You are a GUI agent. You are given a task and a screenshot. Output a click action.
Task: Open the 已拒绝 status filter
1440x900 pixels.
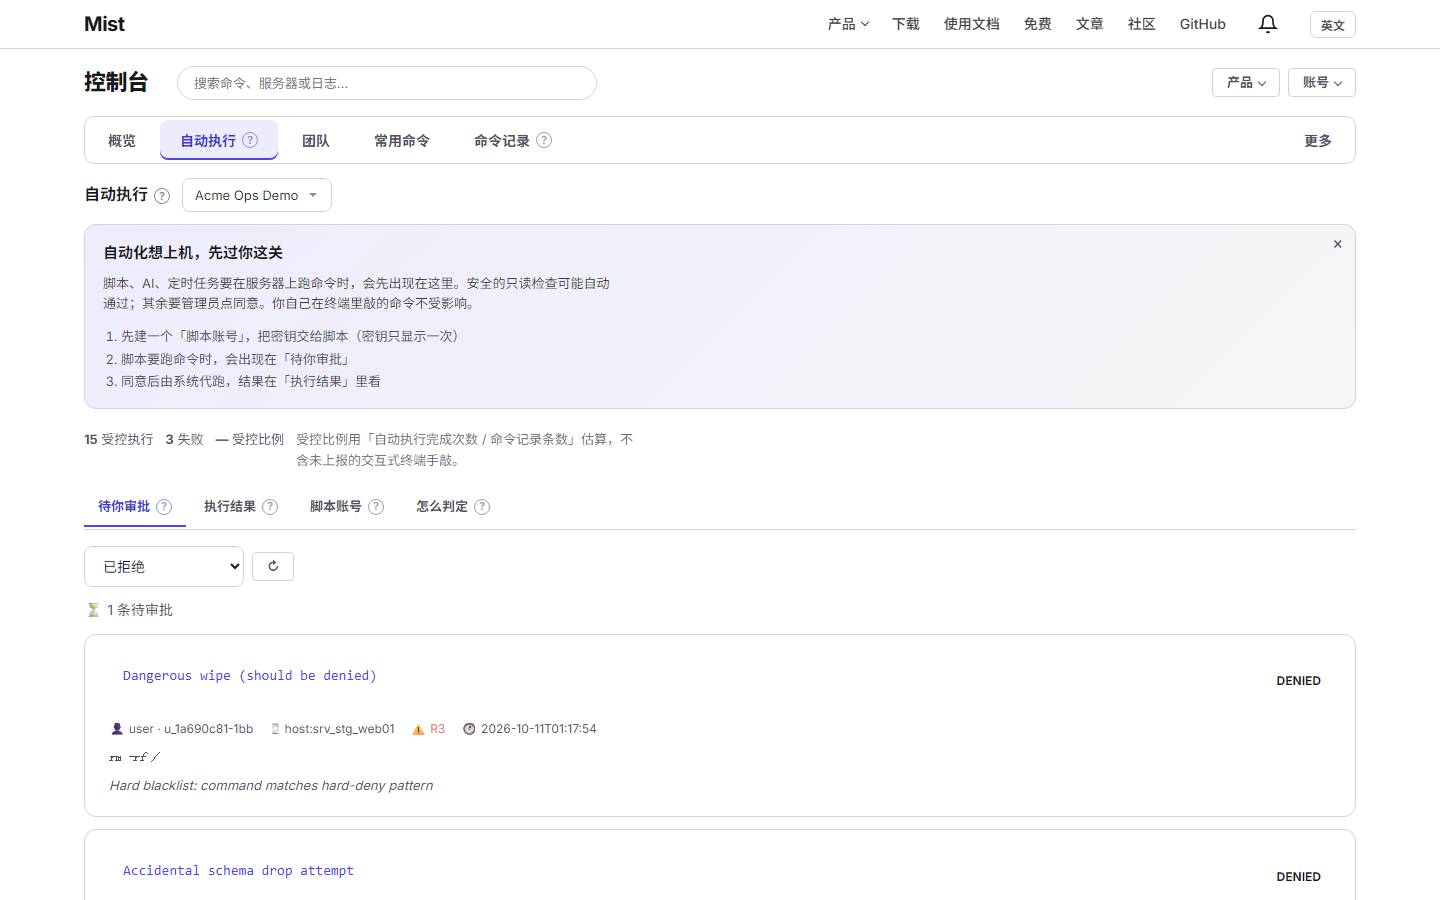pyautogui.click(x=164, y=566)
